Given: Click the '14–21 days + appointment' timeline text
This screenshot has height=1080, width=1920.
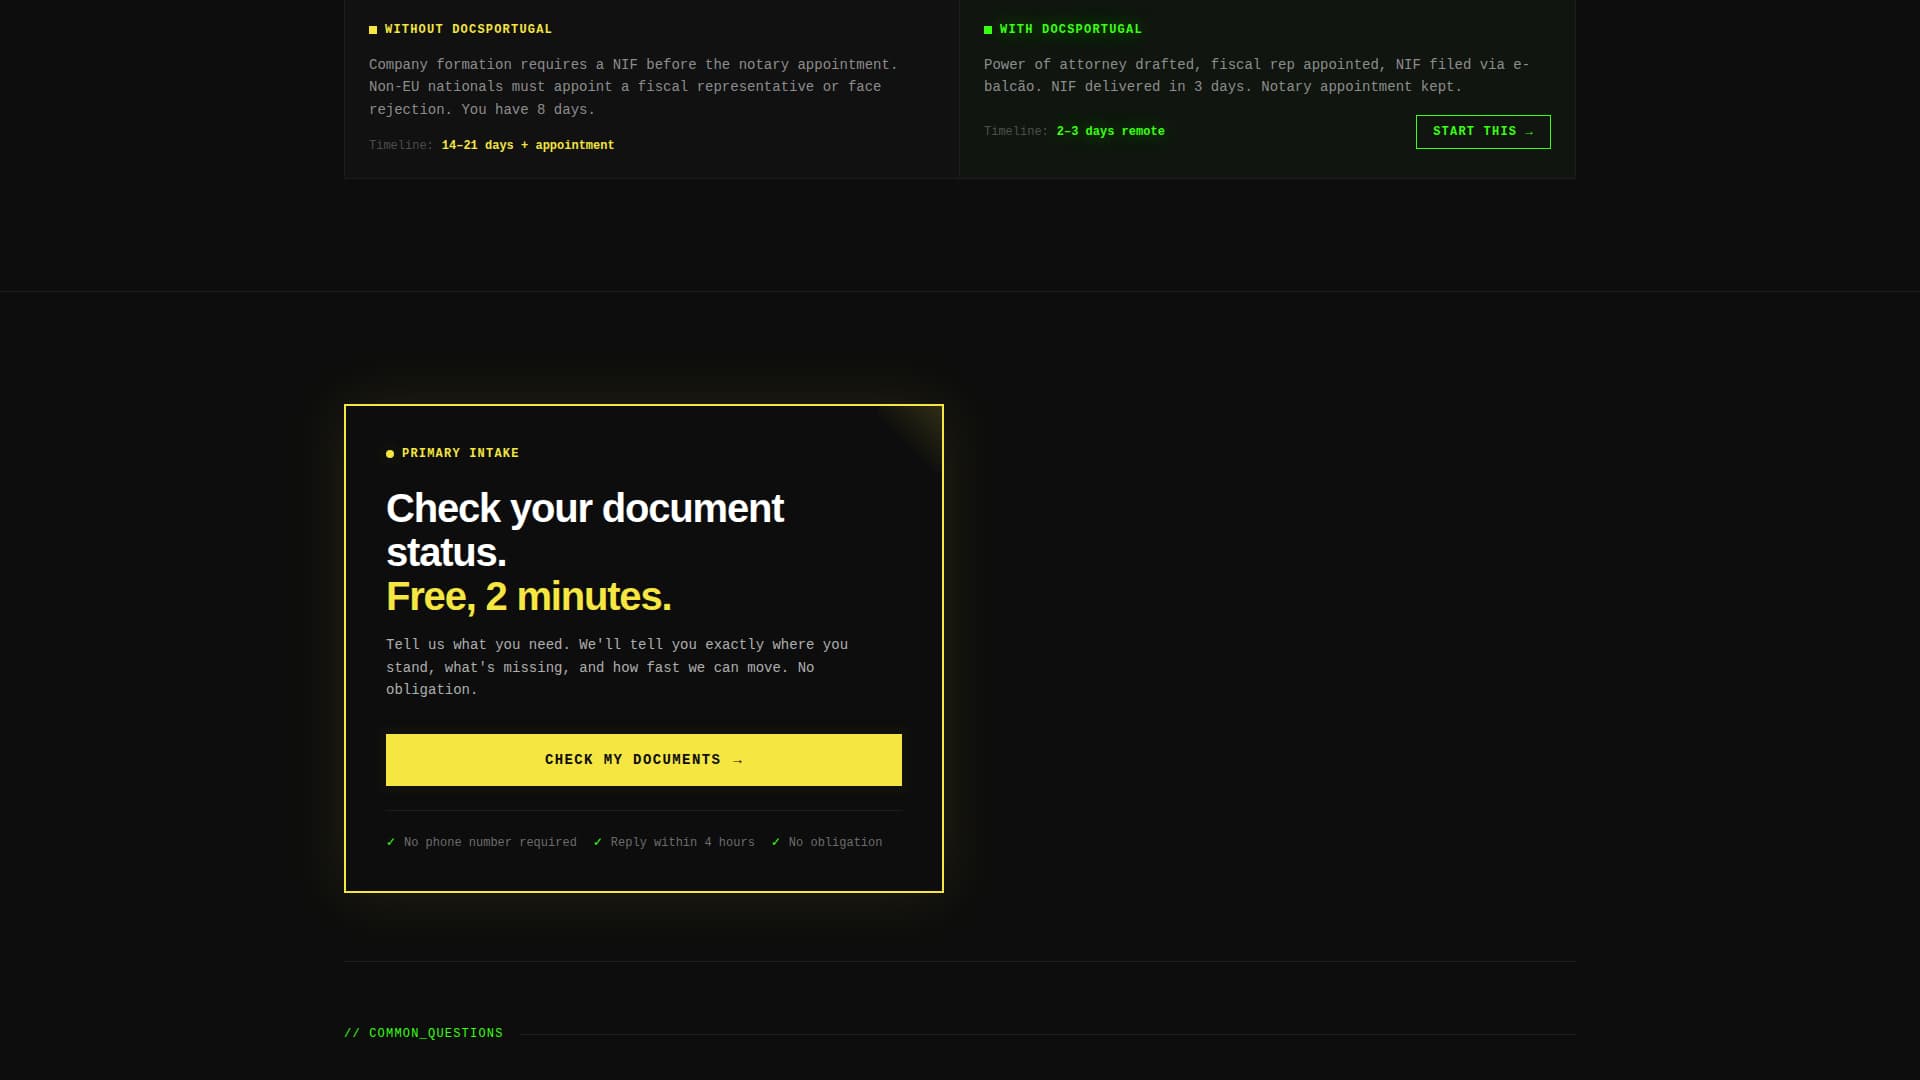Looking at the screenshot, I should click(528, 145).
